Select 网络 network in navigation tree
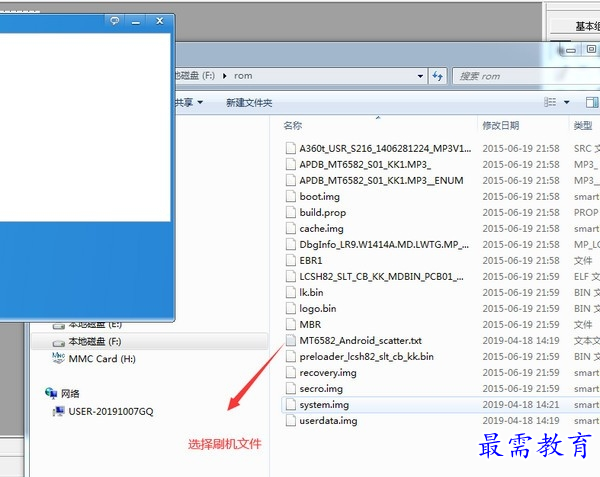The height and width of the screenshot is (477, 600). tap(70, 393)
